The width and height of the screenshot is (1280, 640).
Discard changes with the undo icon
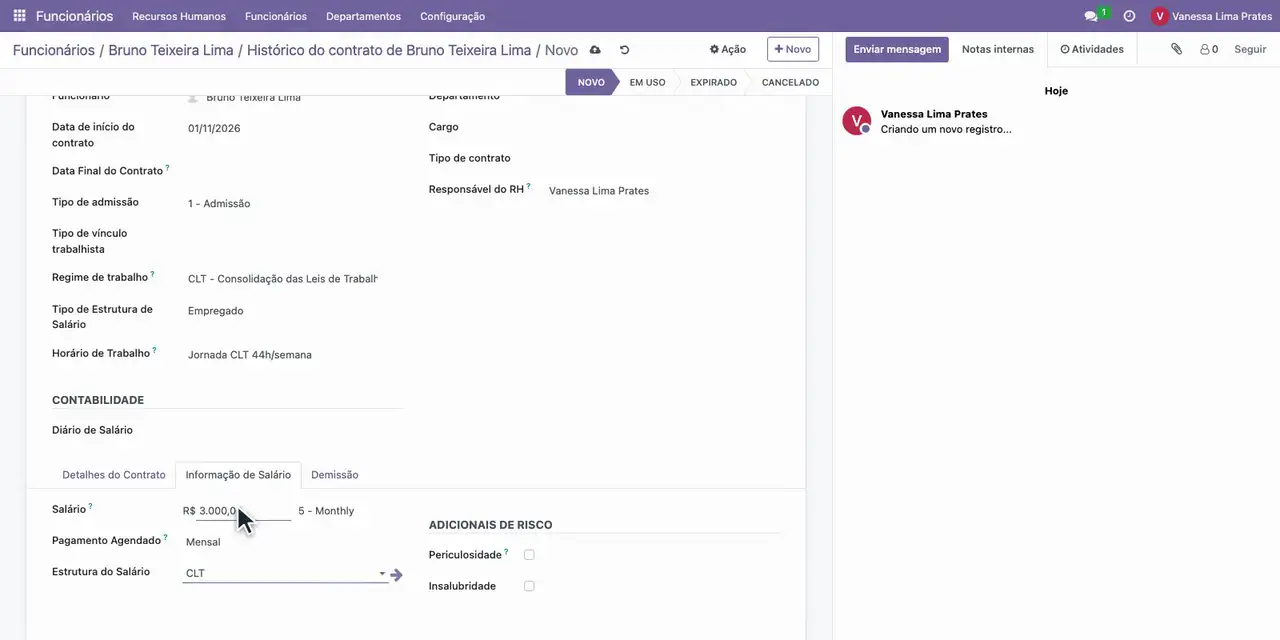point(624,49)
